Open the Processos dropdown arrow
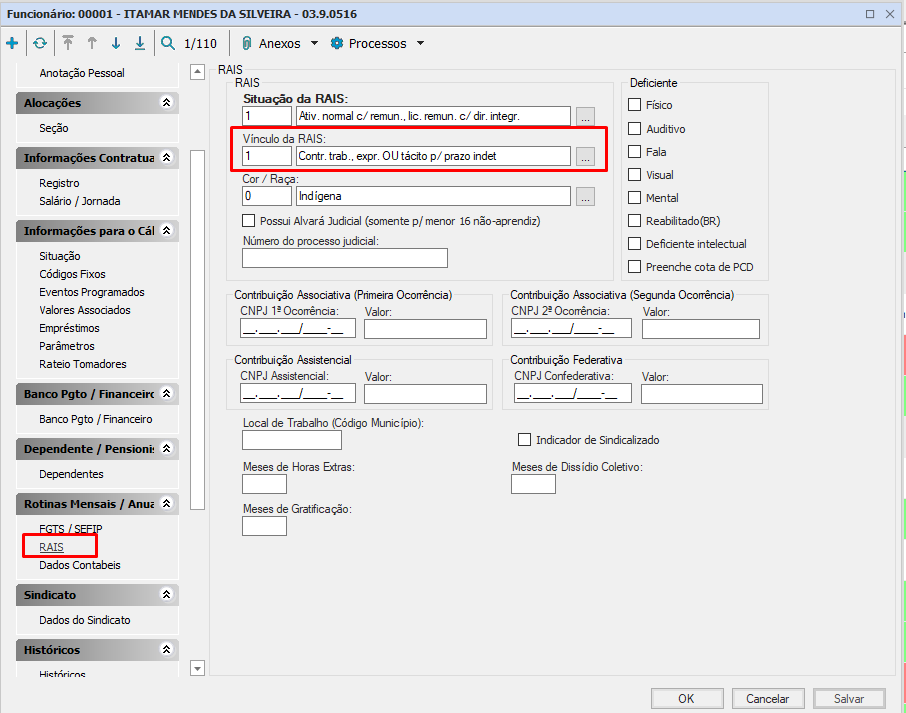906x713 pixels. (421, 43)
